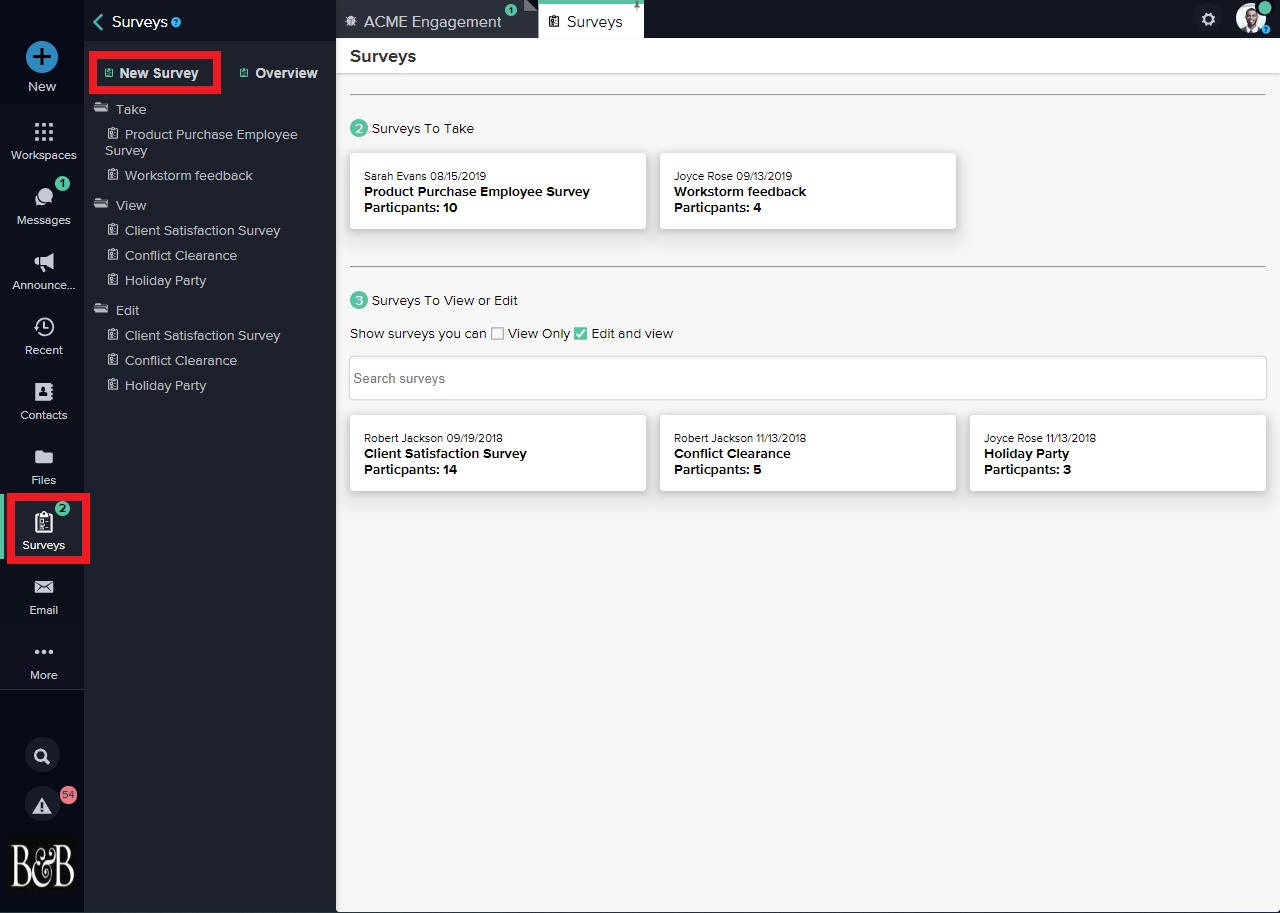Screen dimensions: 1280x913
Task: Open Holiday Party under View
Action: 157,280
